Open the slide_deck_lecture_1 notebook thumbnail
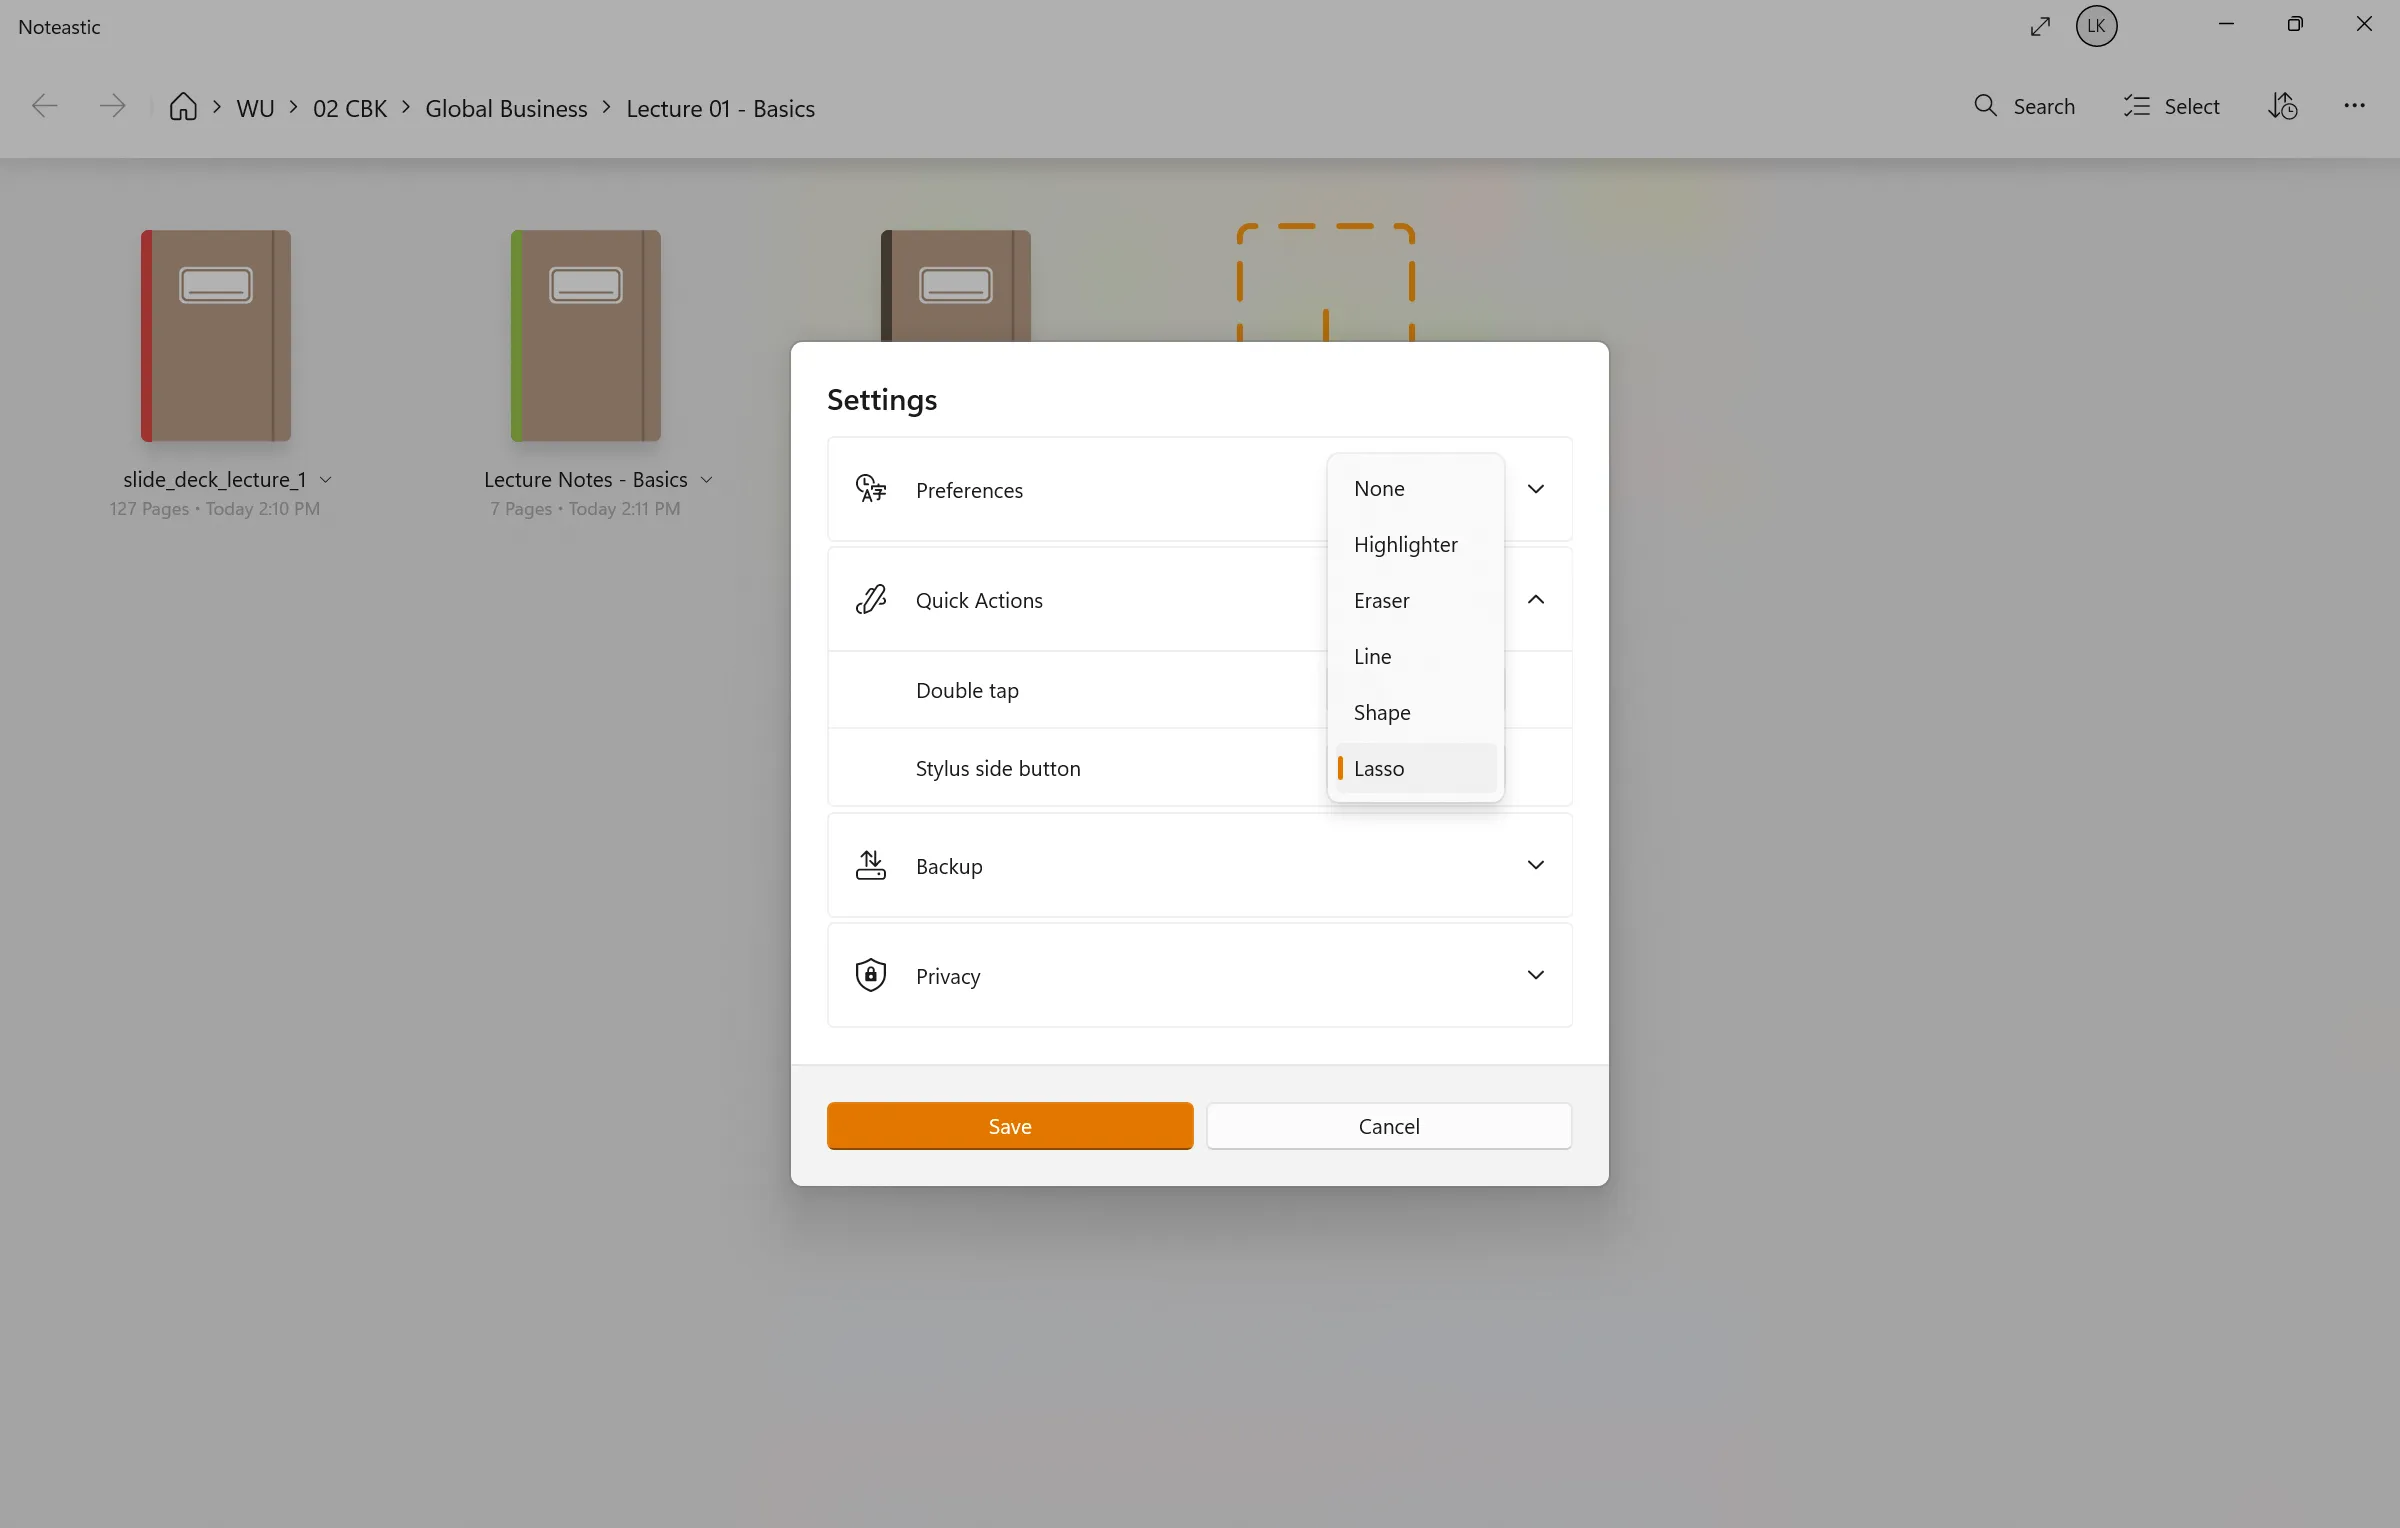This screenshot has width=2400, height=1528. click(216, 336)
